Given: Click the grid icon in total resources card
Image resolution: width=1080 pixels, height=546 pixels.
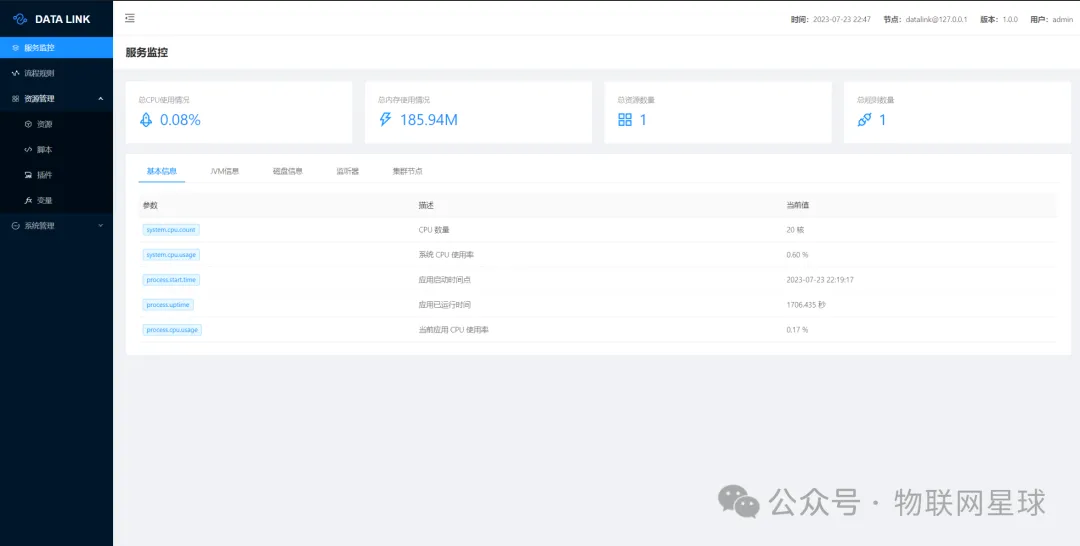Looking at the screenshot, I should [x=625, y=120].
